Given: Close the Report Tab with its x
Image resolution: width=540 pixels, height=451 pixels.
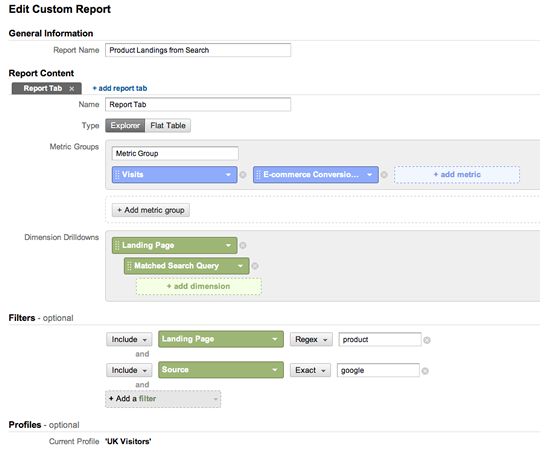Looking at the screenshot, I should [72, 88].
